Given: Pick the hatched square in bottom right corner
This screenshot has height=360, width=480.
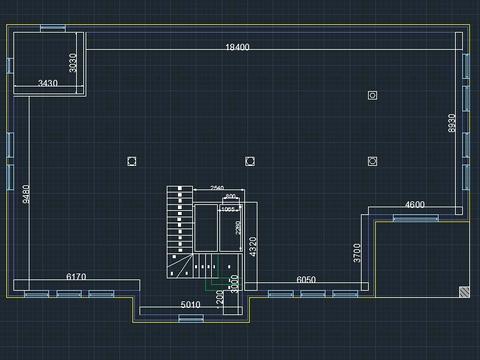Looking at the screenshot, I should (464, 292).
